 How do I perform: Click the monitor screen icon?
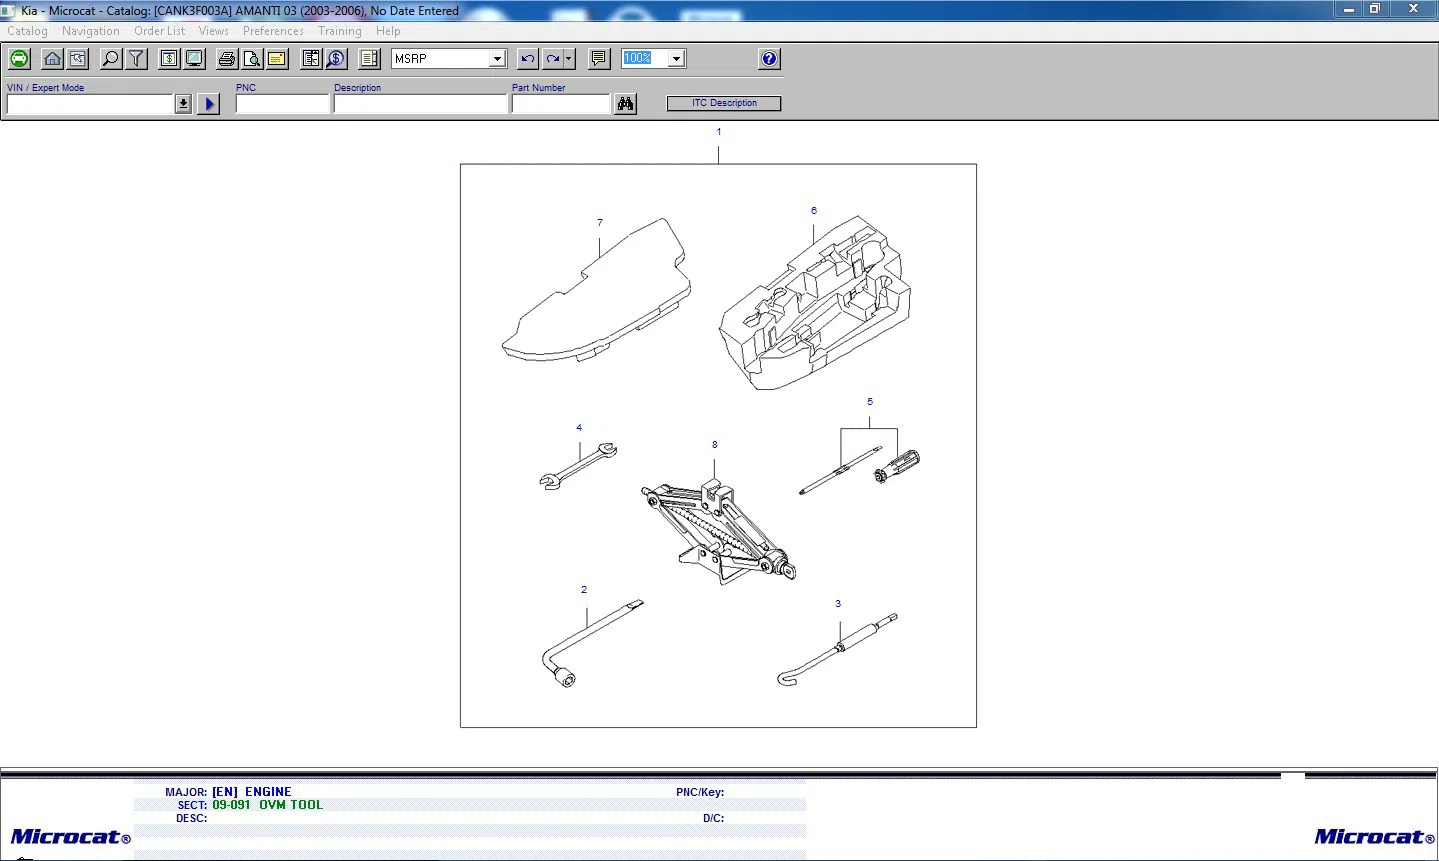tap(194, 59)
